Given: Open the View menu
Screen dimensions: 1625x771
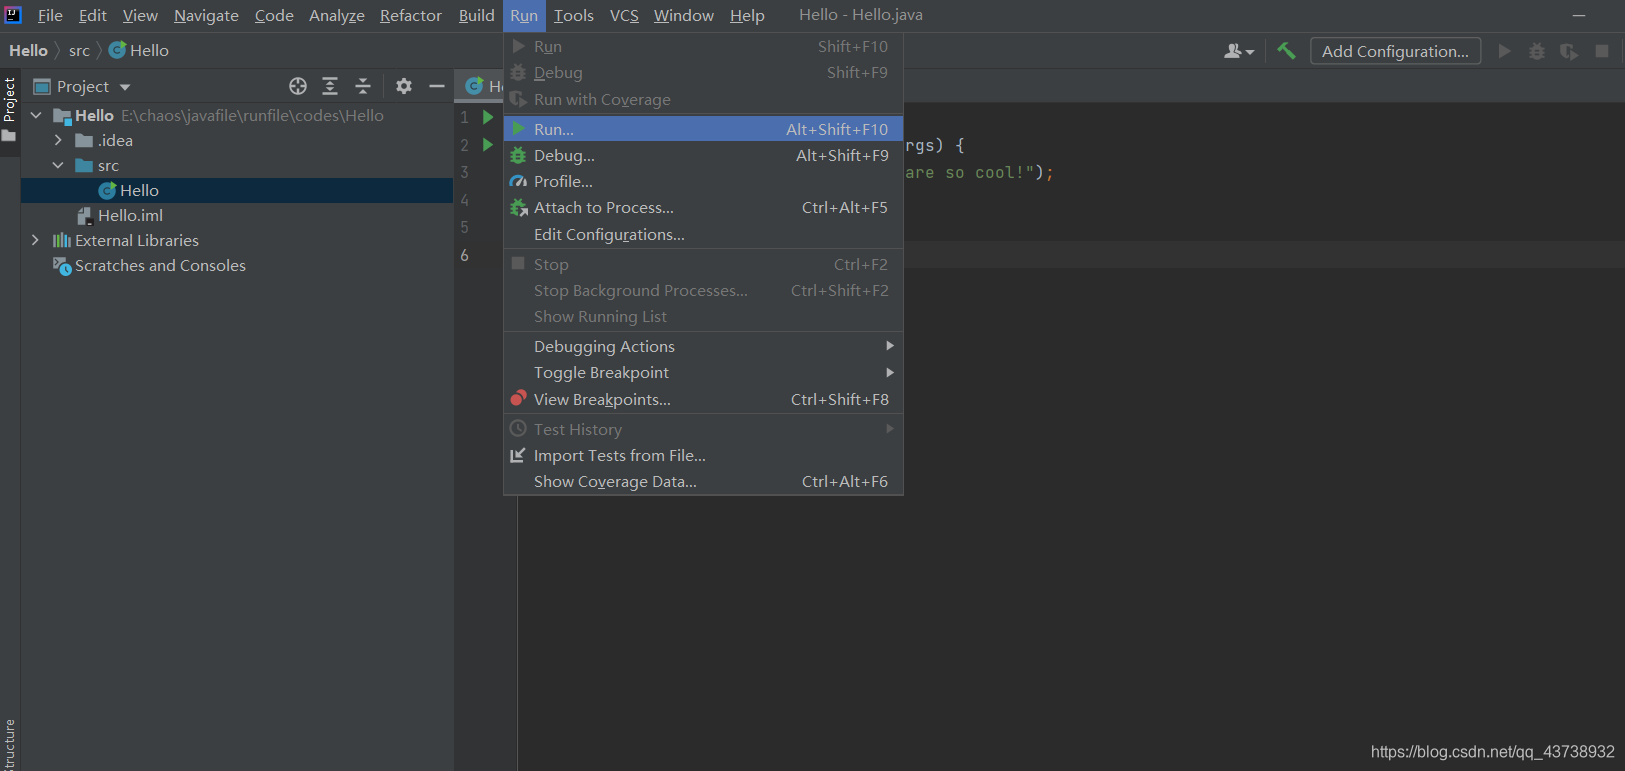Looking at the screenshot, I should tap(140, 15).
